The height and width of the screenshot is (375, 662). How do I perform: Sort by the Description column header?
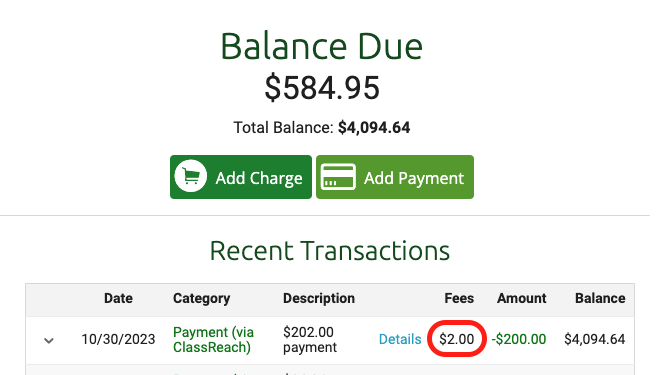319,298
